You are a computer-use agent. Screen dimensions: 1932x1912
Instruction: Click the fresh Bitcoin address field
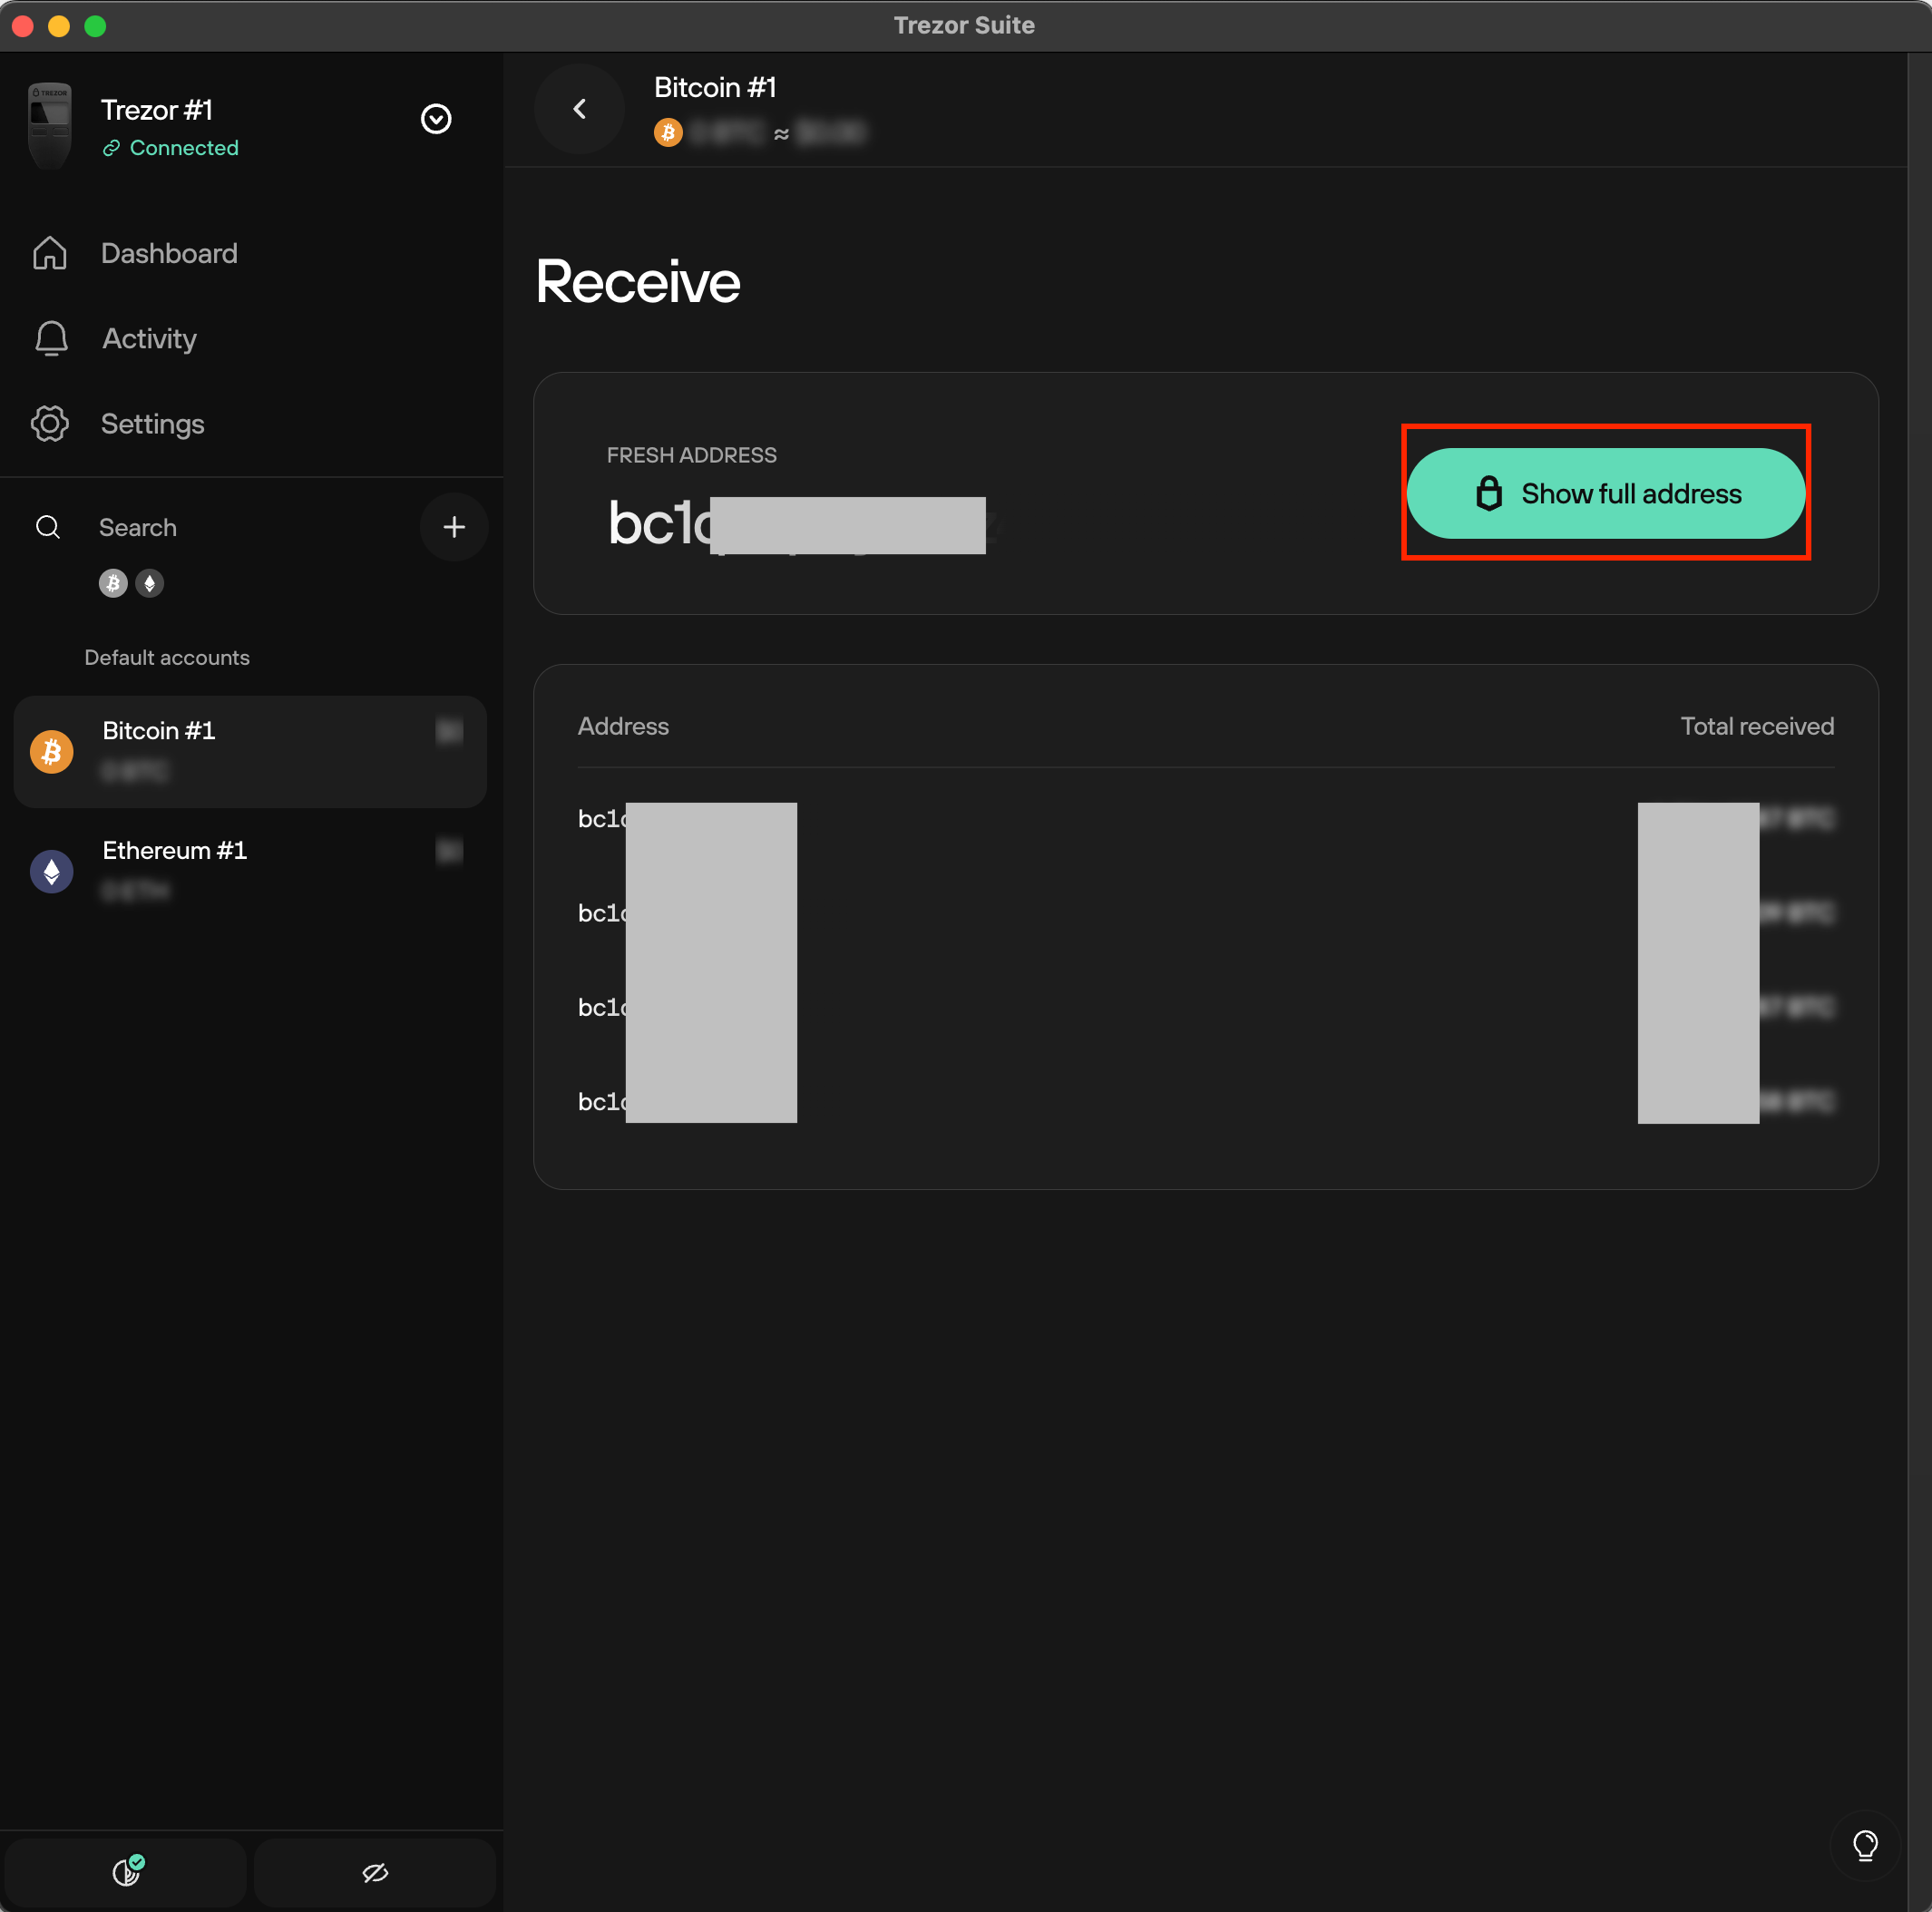(x=797, y=520)
